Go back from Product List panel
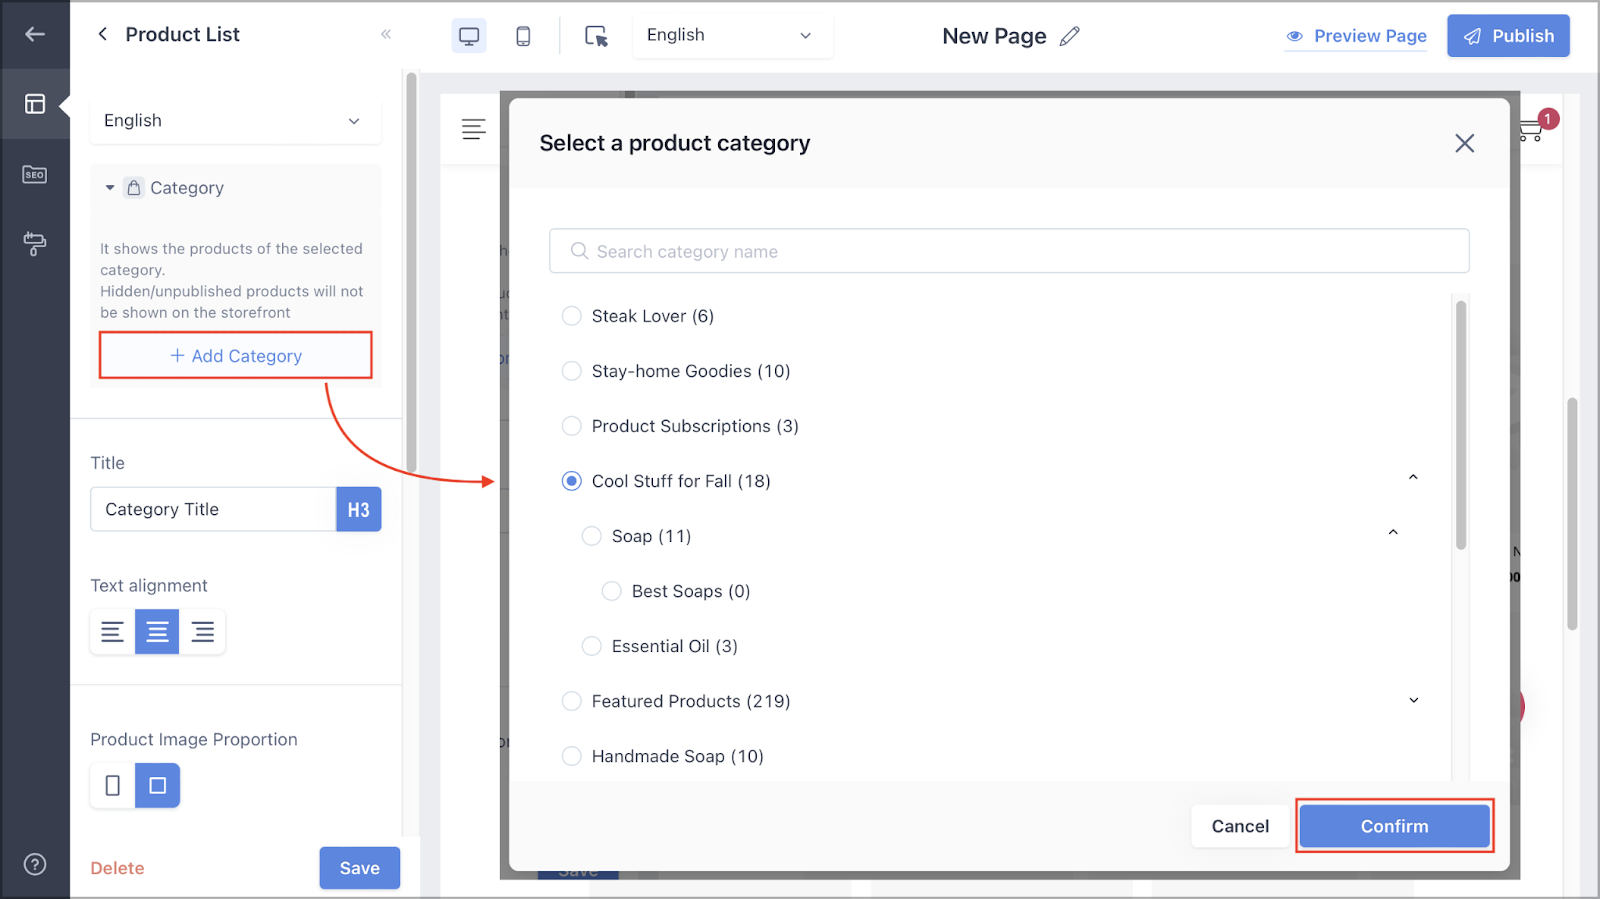 pos(102,34)
